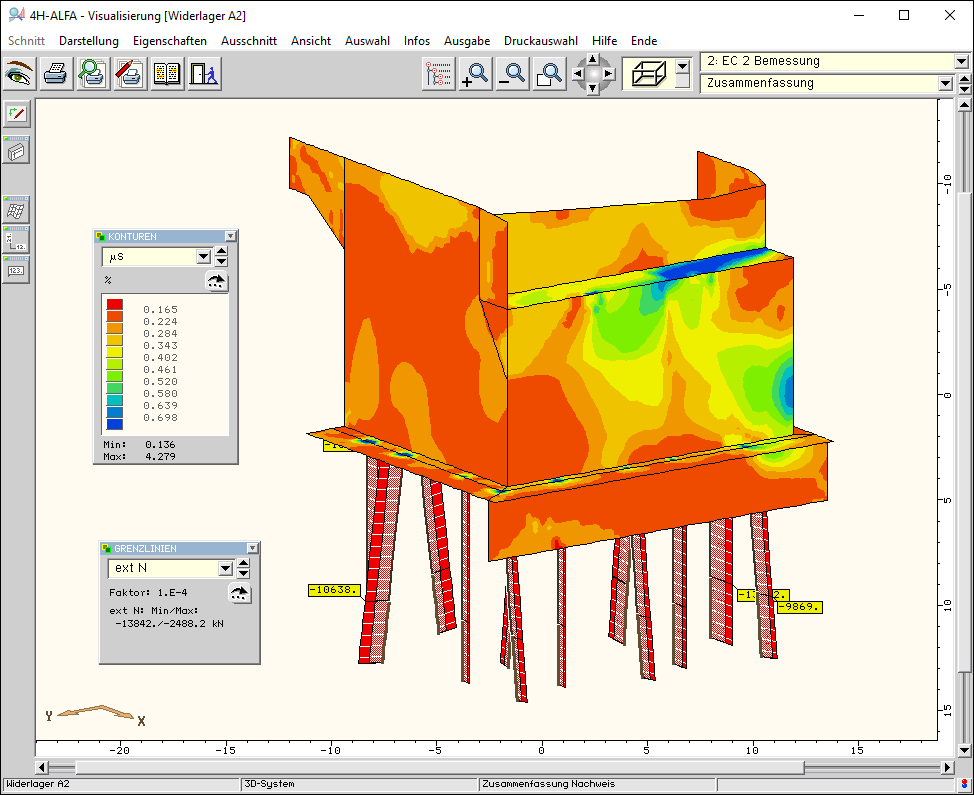Open the Druckauswahl menu

(540, 41)
